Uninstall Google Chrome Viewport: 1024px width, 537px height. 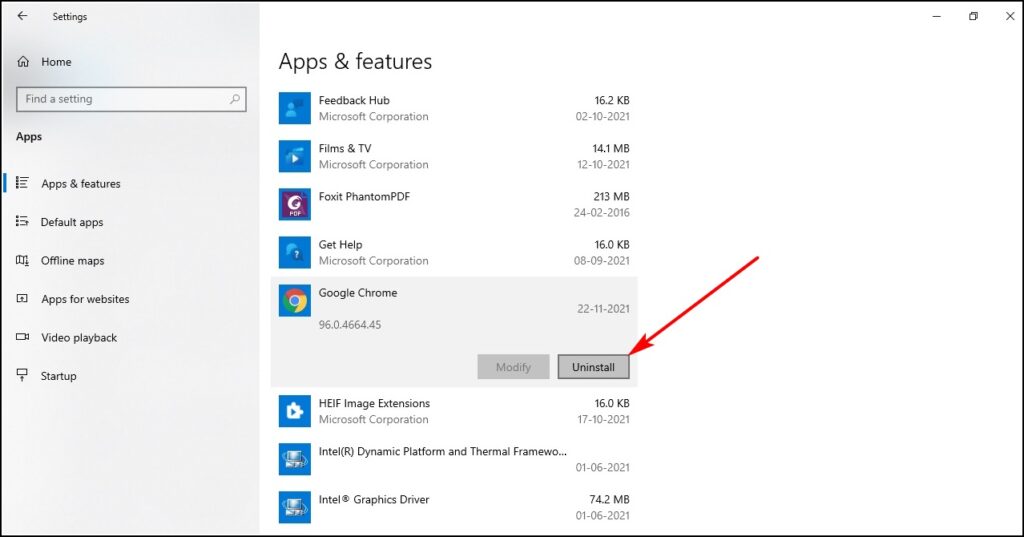coord(594,367)
